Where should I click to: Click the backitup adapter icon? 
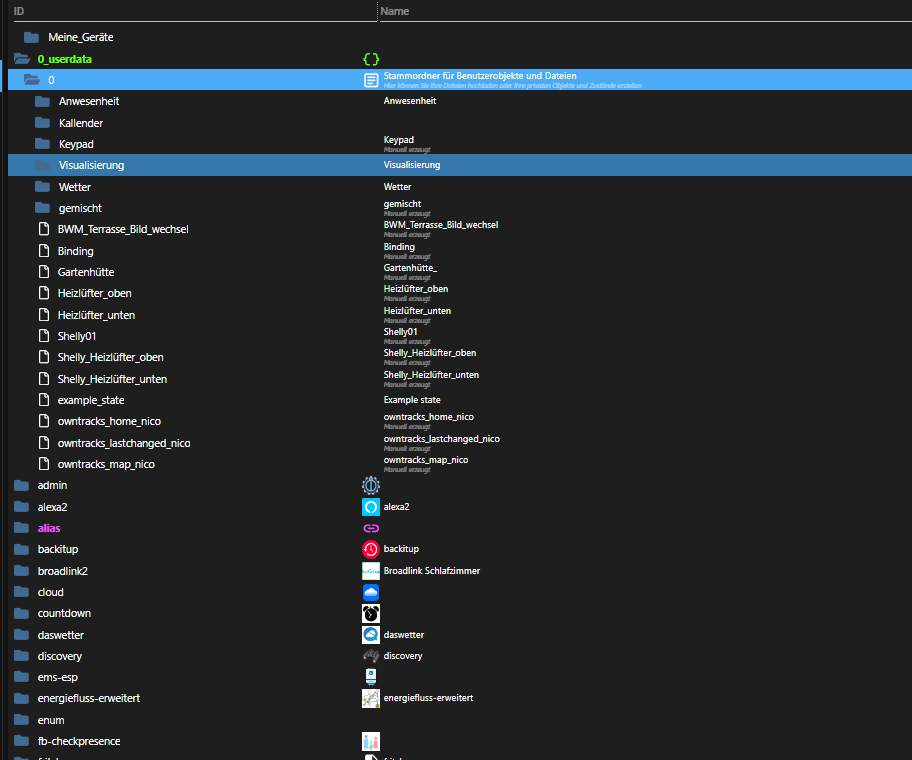pos(370,549)
